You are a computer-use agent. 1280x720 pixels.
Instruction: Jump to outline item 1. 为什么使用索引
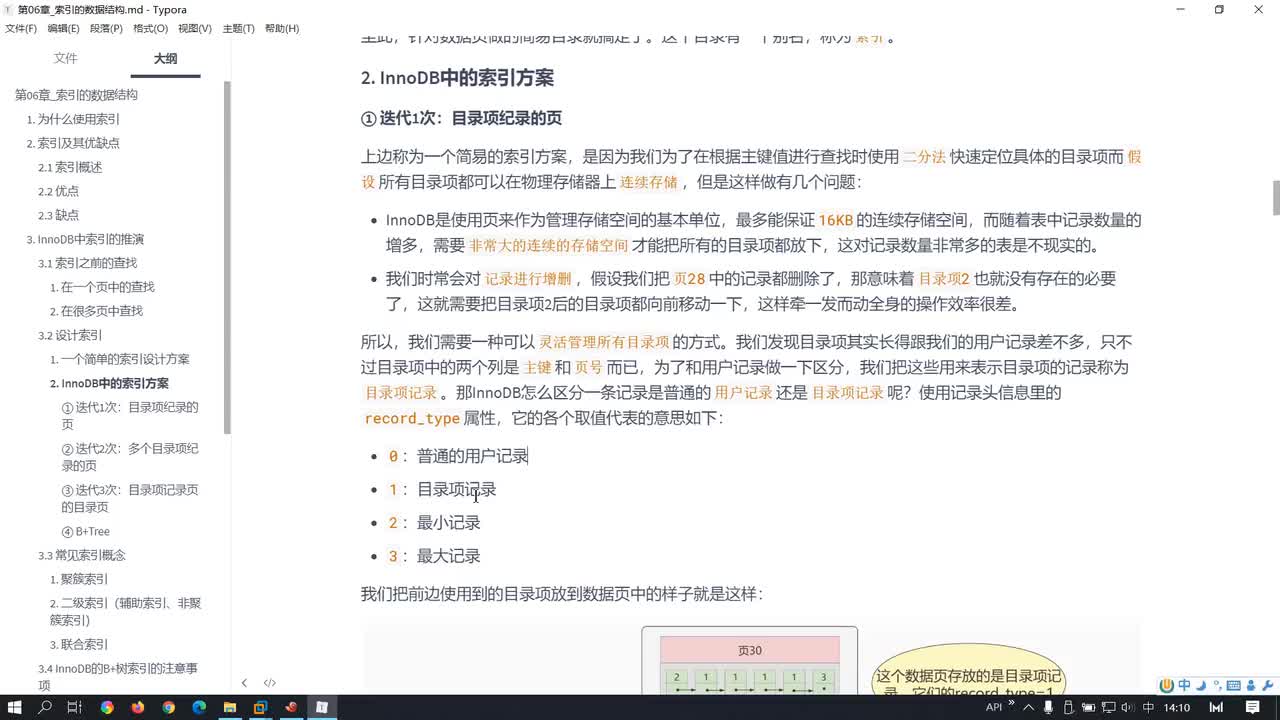(73, 119)
